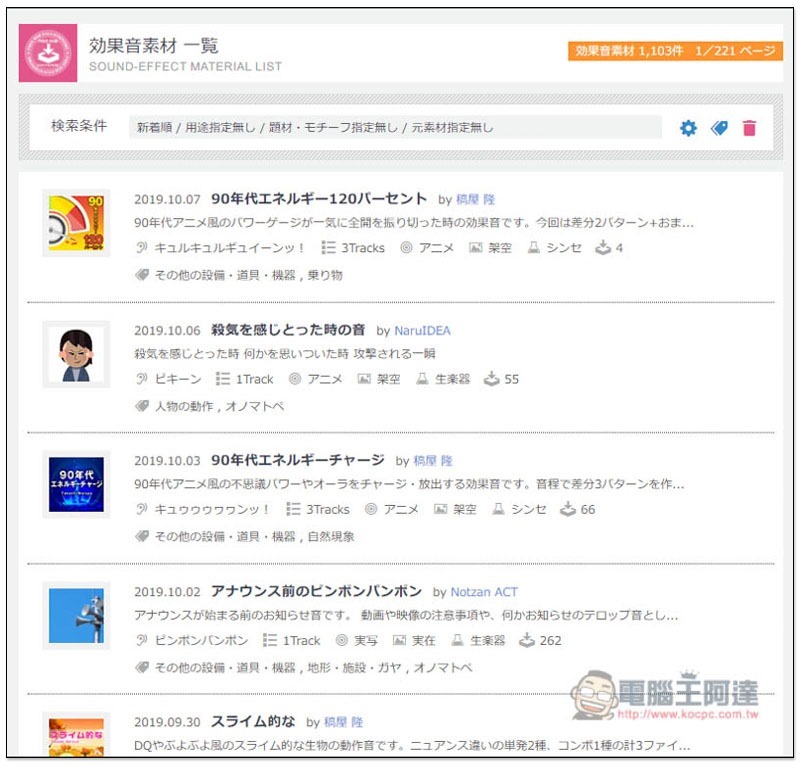Open thumbnail of 90年代エネルギー120パーセント
This screenshot has width=800, height=766.
coord(76,223)
